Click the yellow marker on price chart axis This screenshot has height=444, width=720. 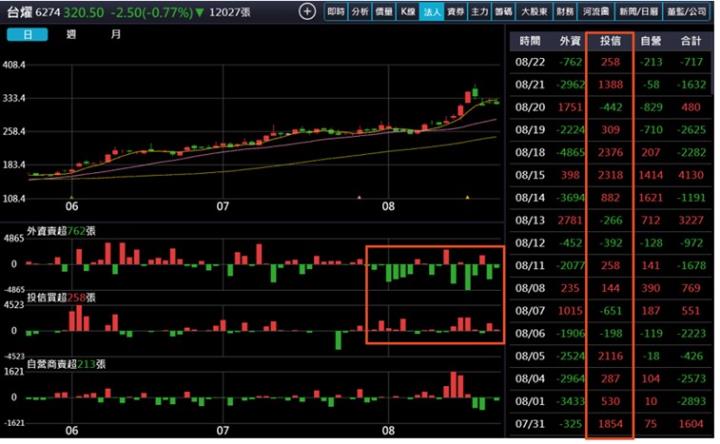tap(467, 197)
